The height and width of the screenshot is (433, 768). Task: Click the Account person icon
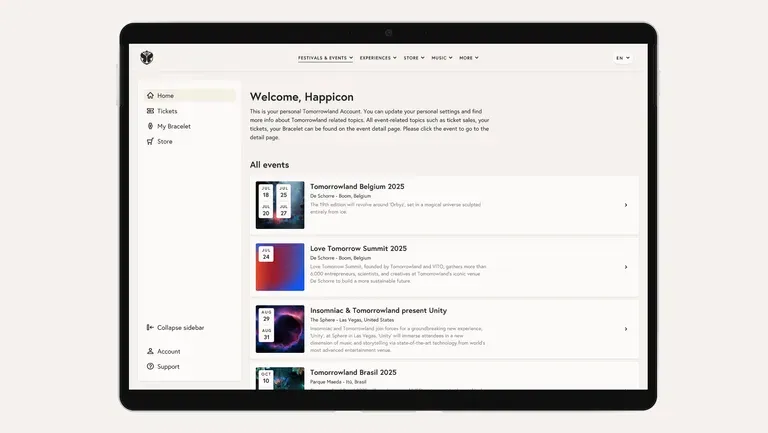click(150, 351)
